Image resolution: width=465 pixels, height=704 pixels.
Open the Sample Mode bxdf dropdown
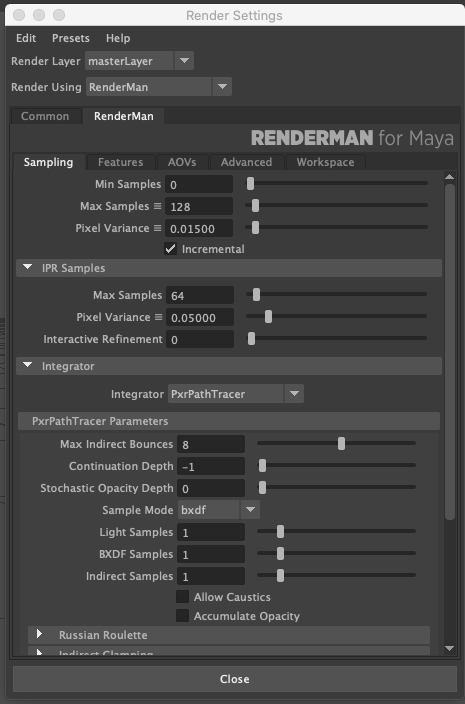(219, 510)
